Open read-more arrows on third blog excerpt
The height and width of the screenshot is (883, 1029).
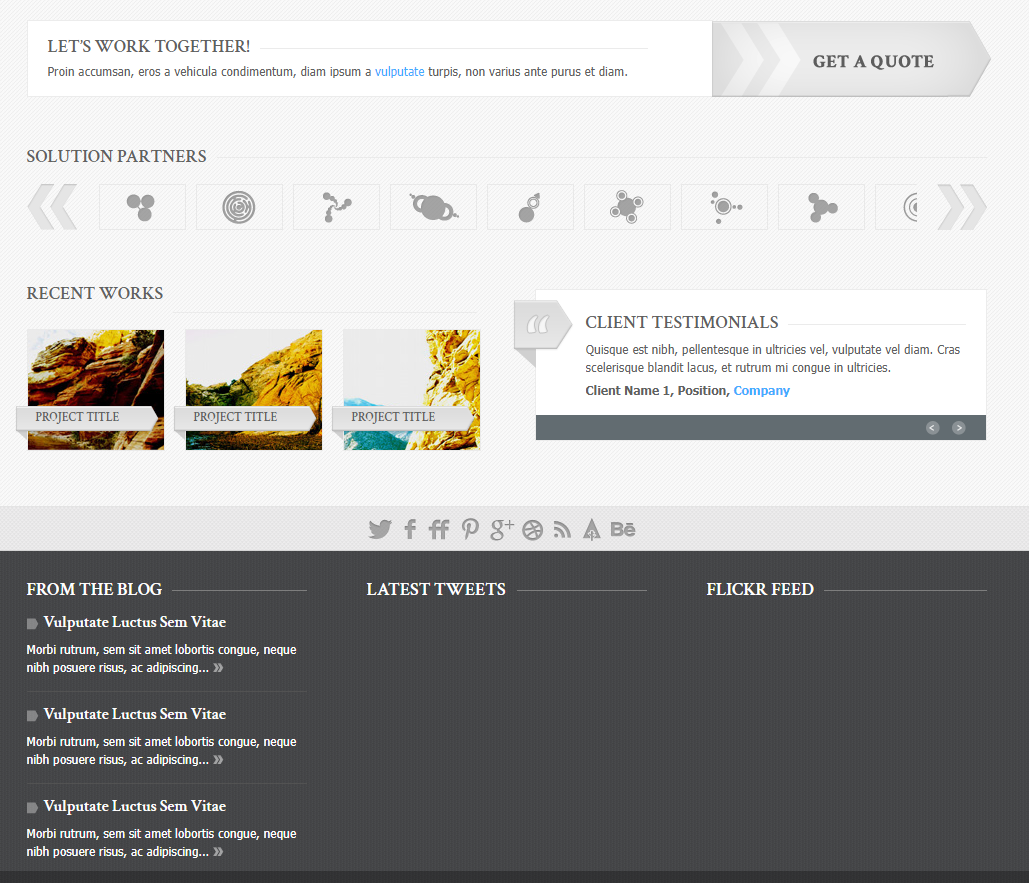(x=219, y=852)
